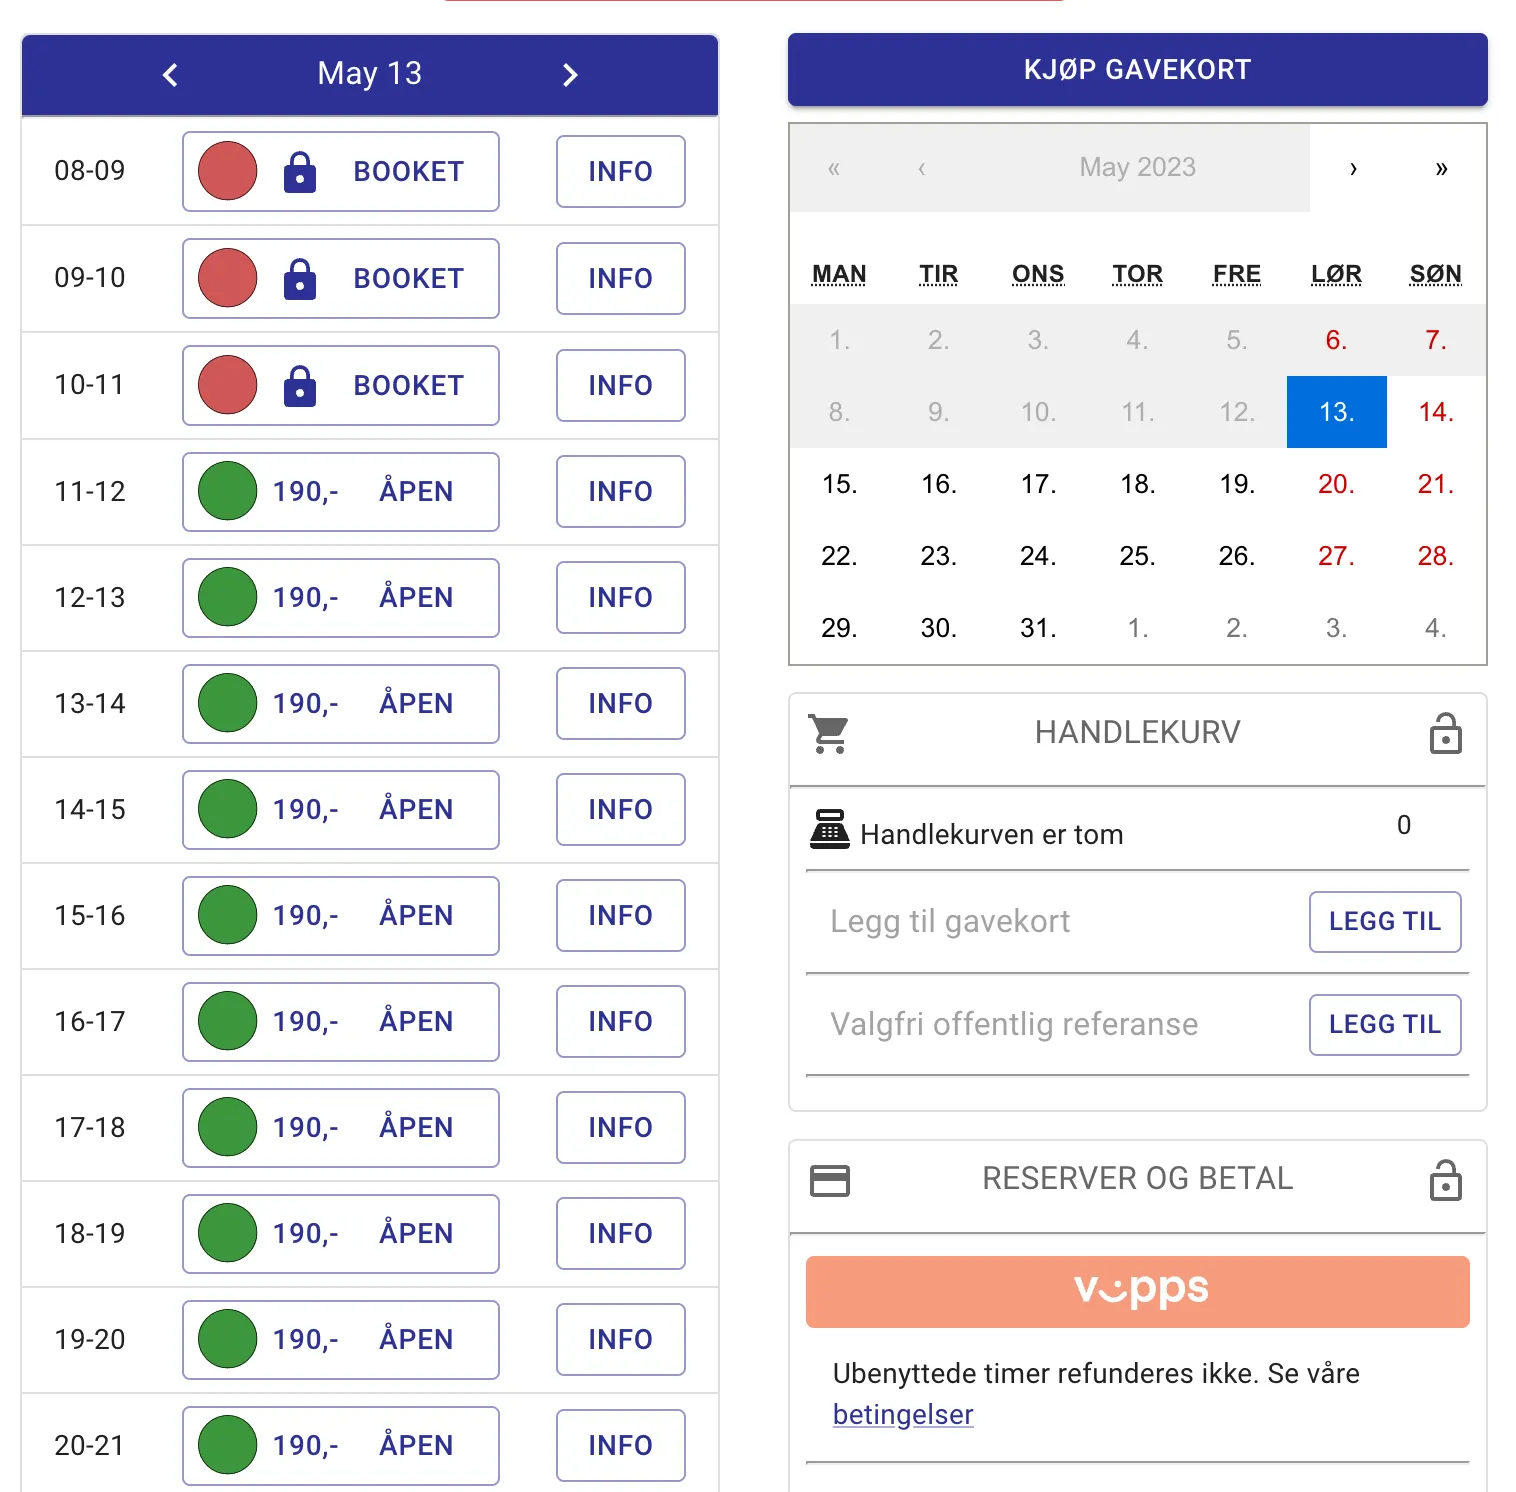Open the shopping cart Handlekurv panel
Image resolution: width=1516 pixels, height=1492 pixels.
(1136, 731)
